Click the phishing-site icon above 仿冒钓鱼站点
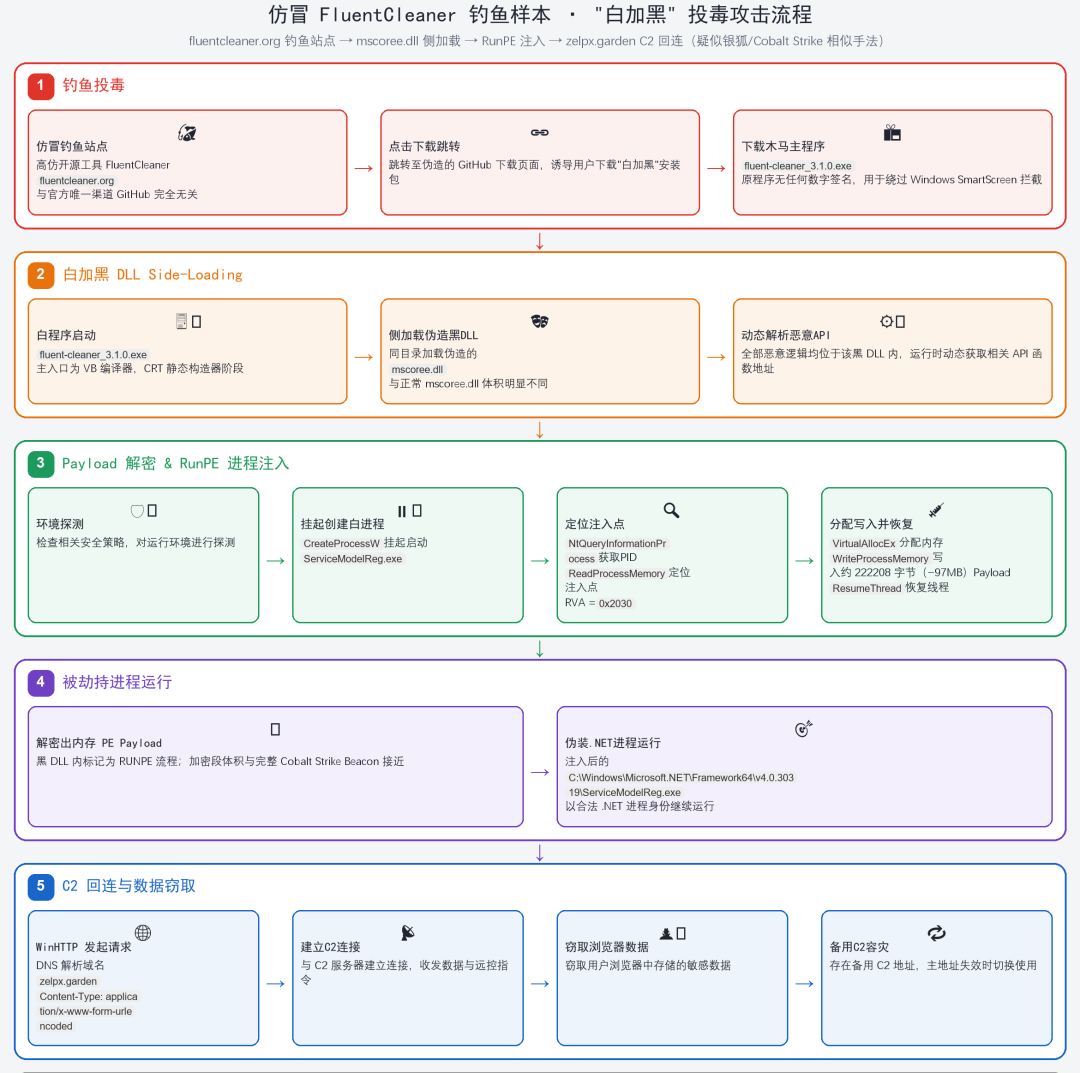1080x1073 pixels. (187, 133)
